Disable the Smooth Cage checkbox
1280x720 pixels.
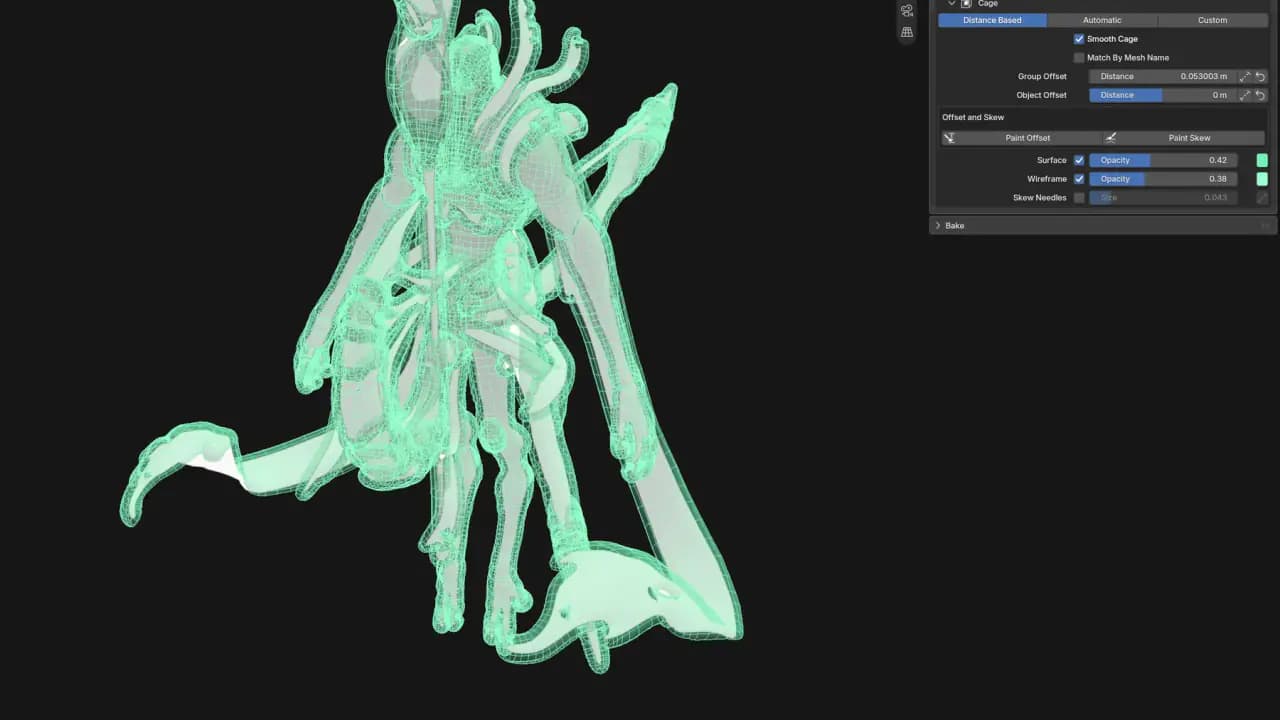coord(1079,39)
